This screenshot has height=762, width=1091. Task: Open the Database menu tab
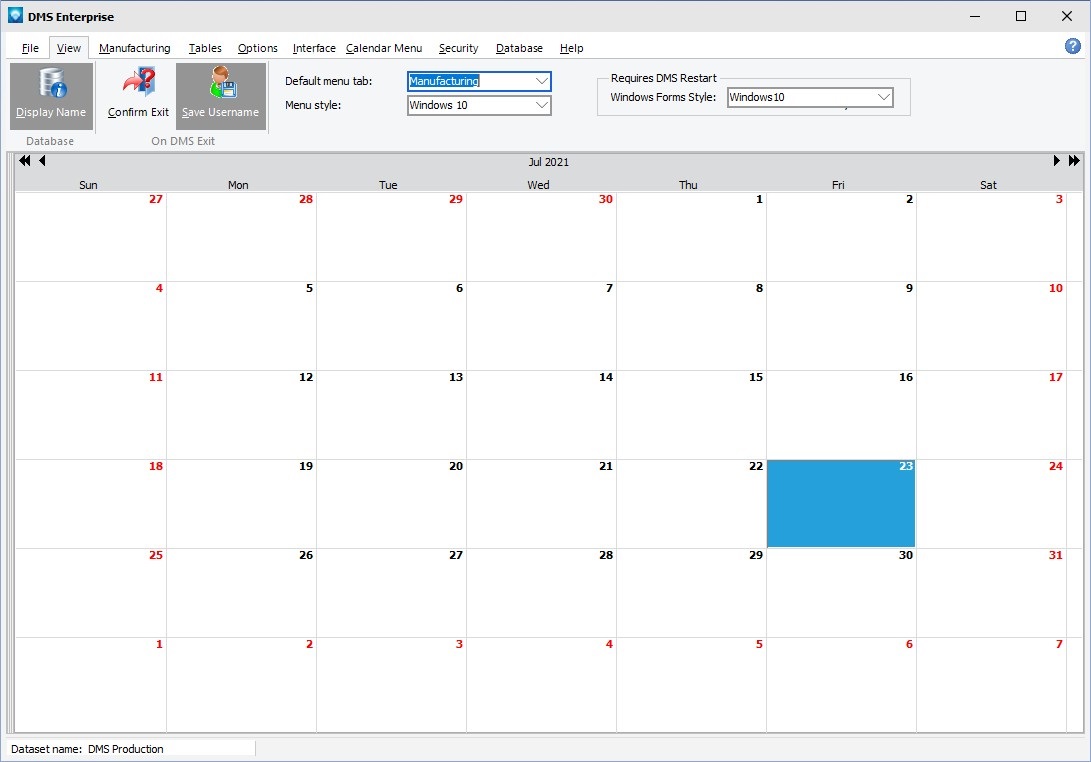(x=519, y=48)
